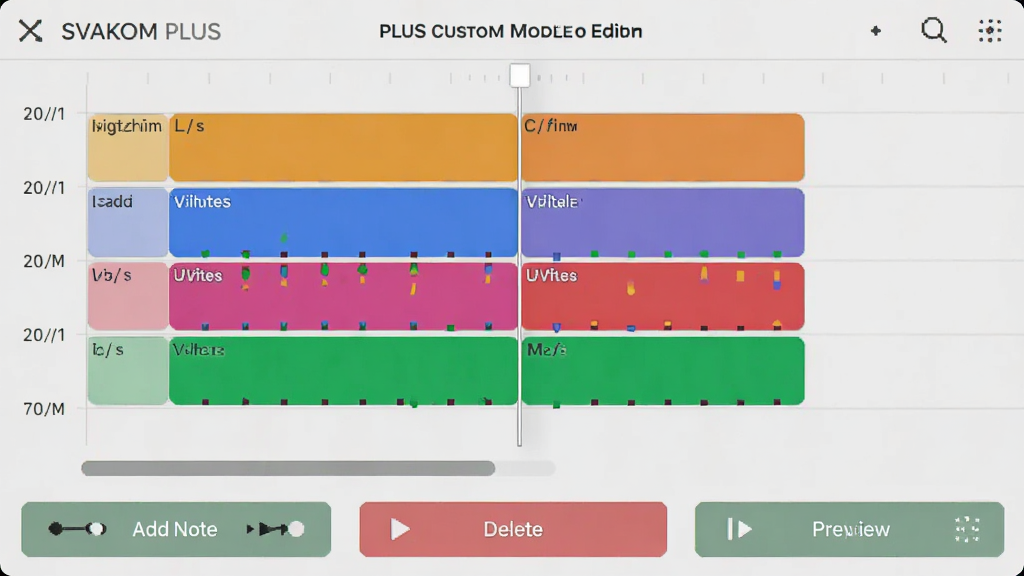
Task: Click the gray horizontal scrollbar
Action: point(288,468)
